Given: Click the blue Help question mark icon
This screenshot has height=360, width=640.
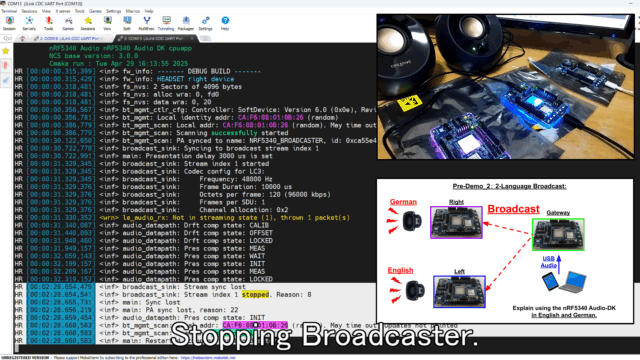Looking at the screenshot, I should pyautogui.click(x=225, y=23).
